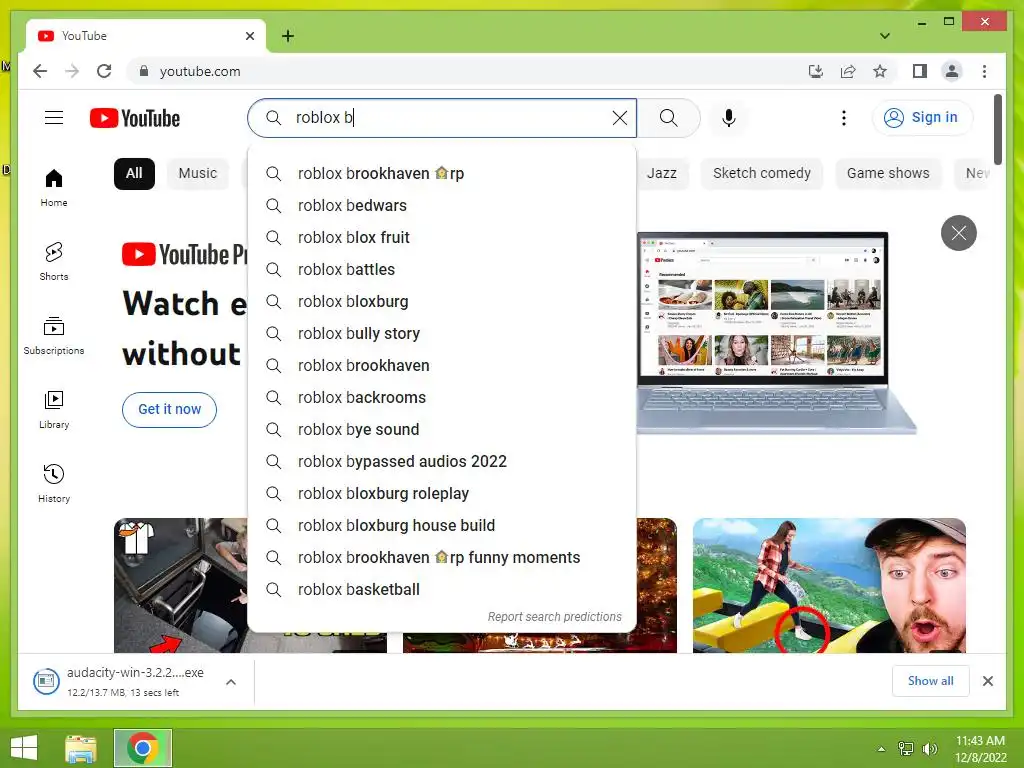Select the Music filter chip
The height and width of the screenshot is (768, 1024).
coord(197,174)
